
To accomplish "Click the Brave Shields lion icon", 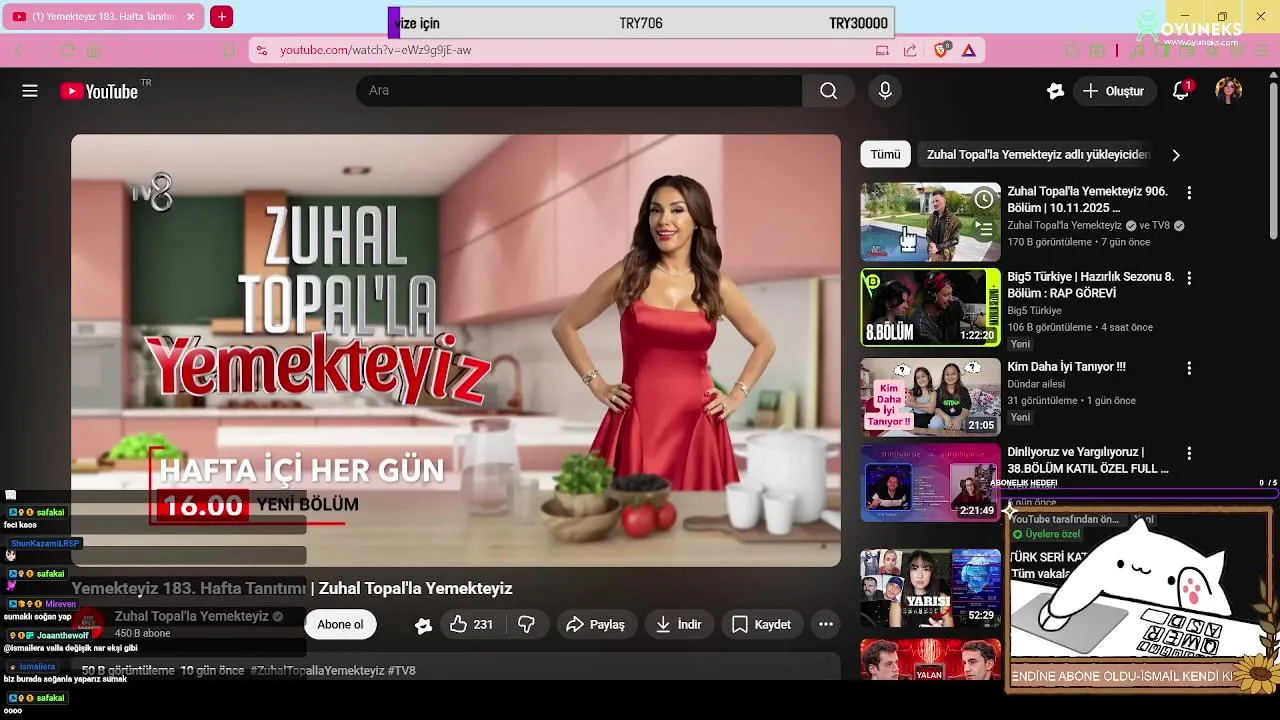I will pyautogui.click(x=942, y=50).
